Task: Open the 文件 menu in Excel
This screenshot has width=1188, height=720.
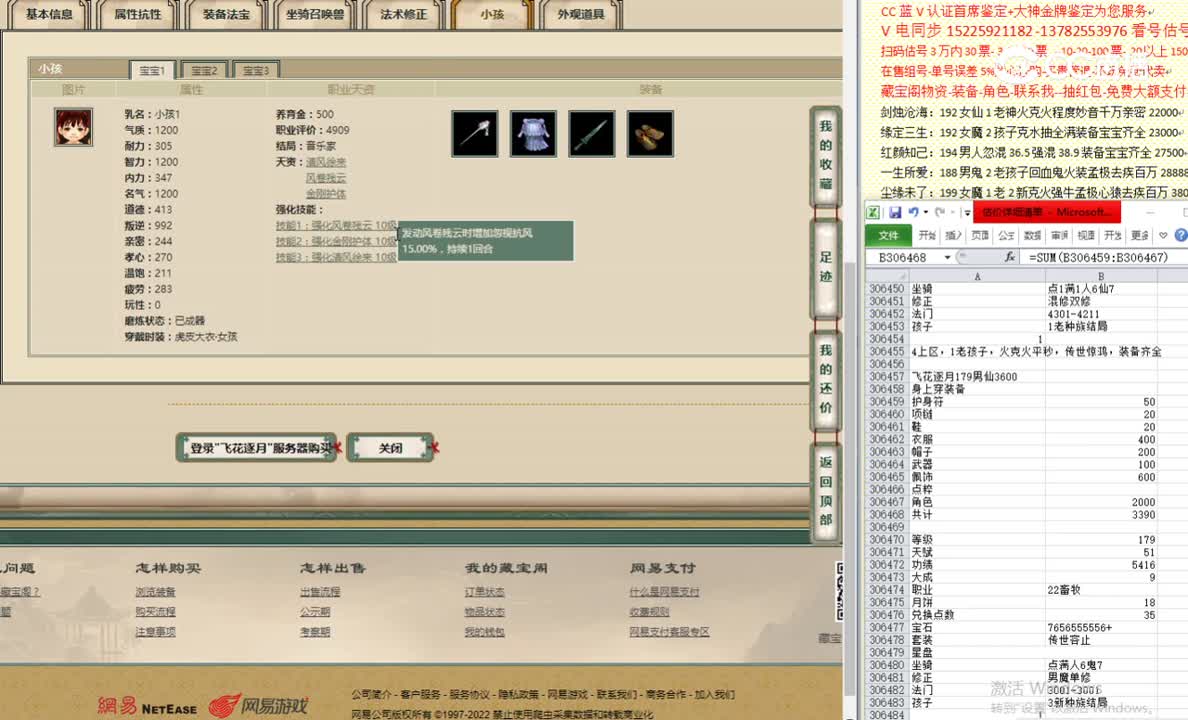Action: coord(890,235)
